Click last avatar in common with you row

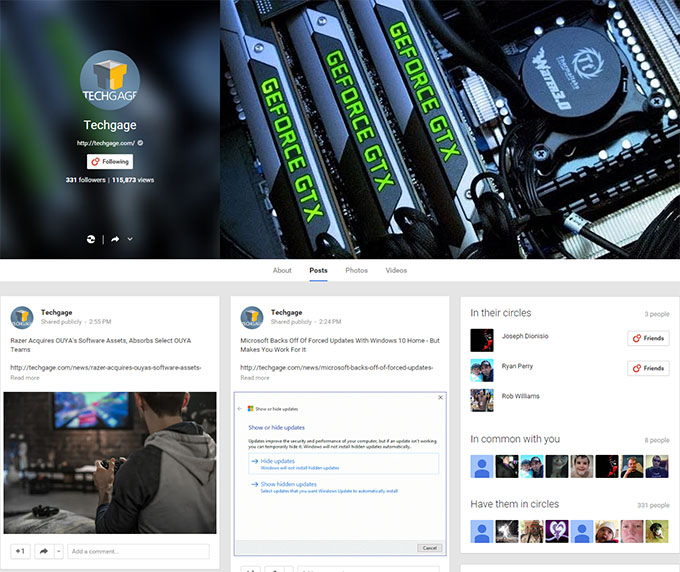[657, 466]
